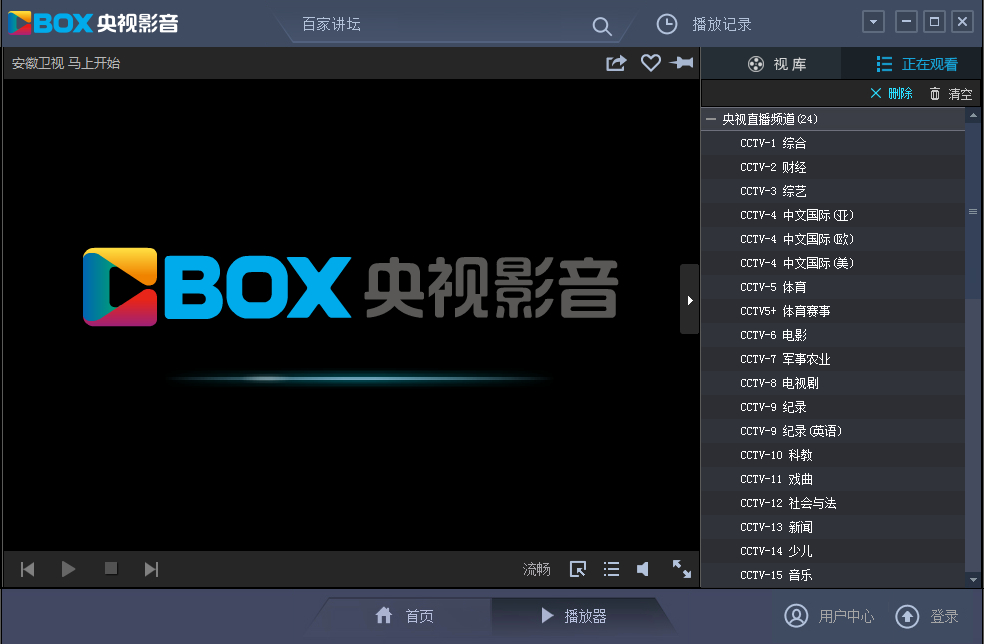Screen dimensions: 984x644
Task: Select CCTV-4 中文国际 (欧) channel
Action: coord(833,239)
